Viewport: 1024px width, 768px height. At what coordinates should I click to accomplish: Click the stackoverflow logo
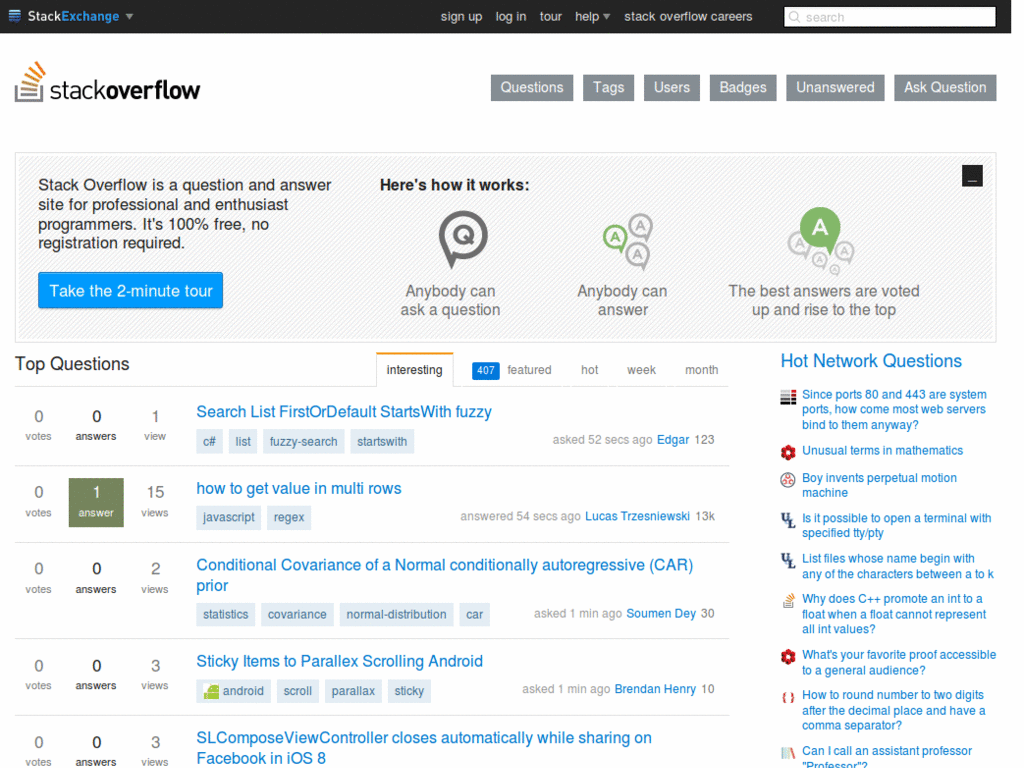[107, 85]
